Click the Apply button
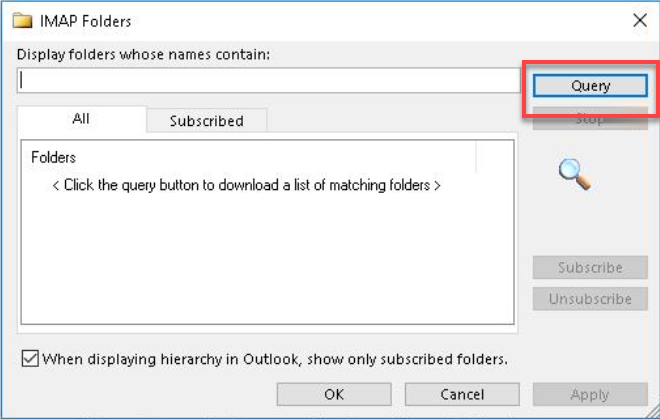 [x=590, y=394]
